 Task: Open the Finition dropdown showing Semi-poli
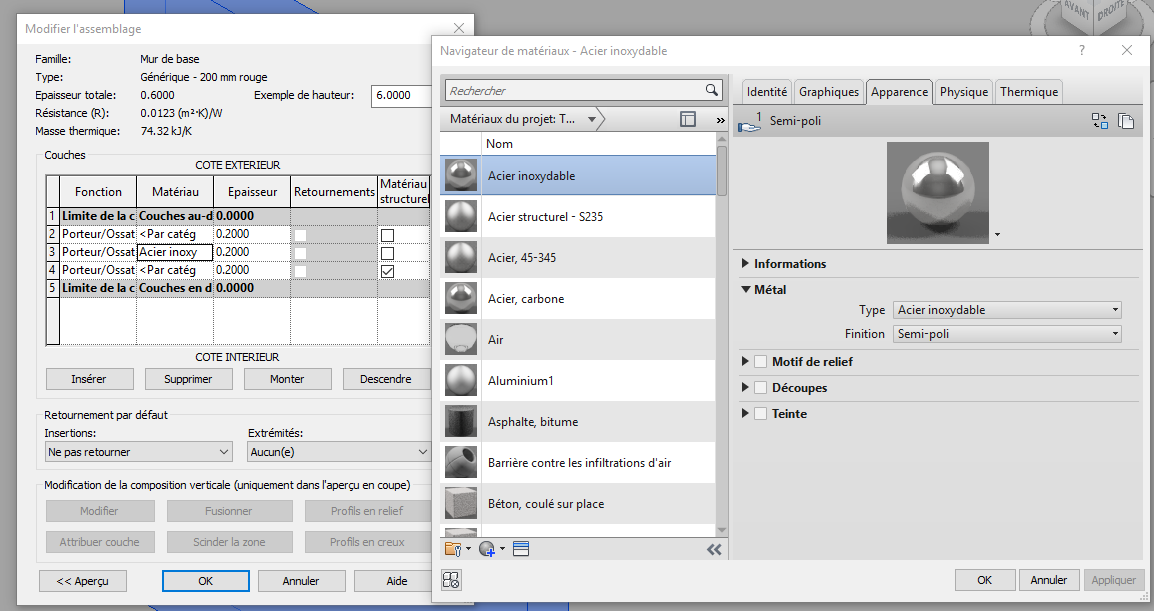click(x=1006, y=334)
